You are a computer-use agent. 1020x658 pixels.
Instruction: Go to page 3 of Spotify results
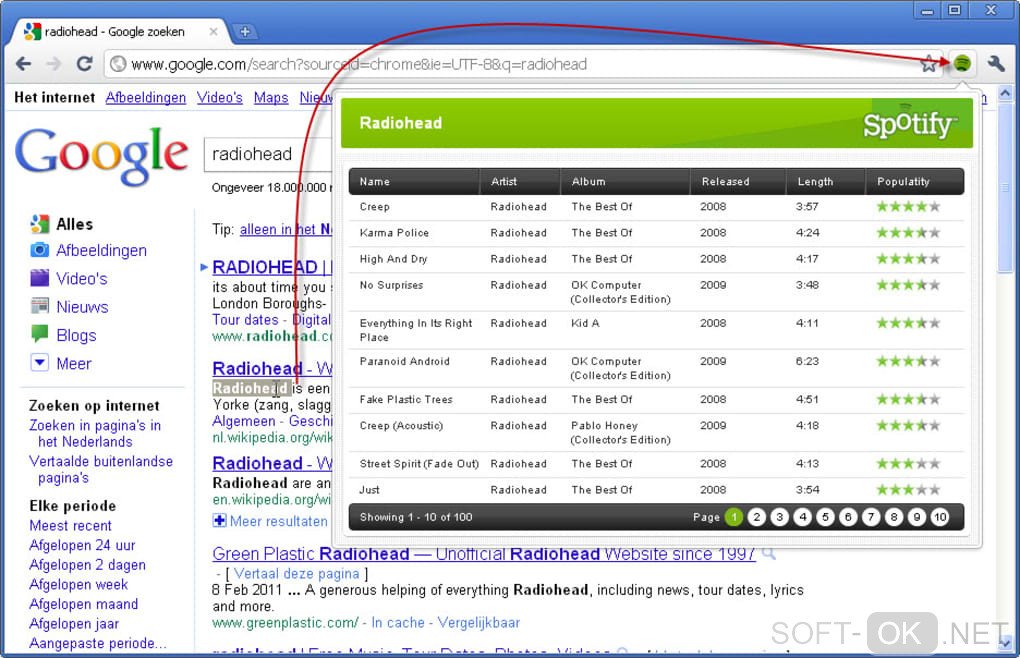click(779, 518)
